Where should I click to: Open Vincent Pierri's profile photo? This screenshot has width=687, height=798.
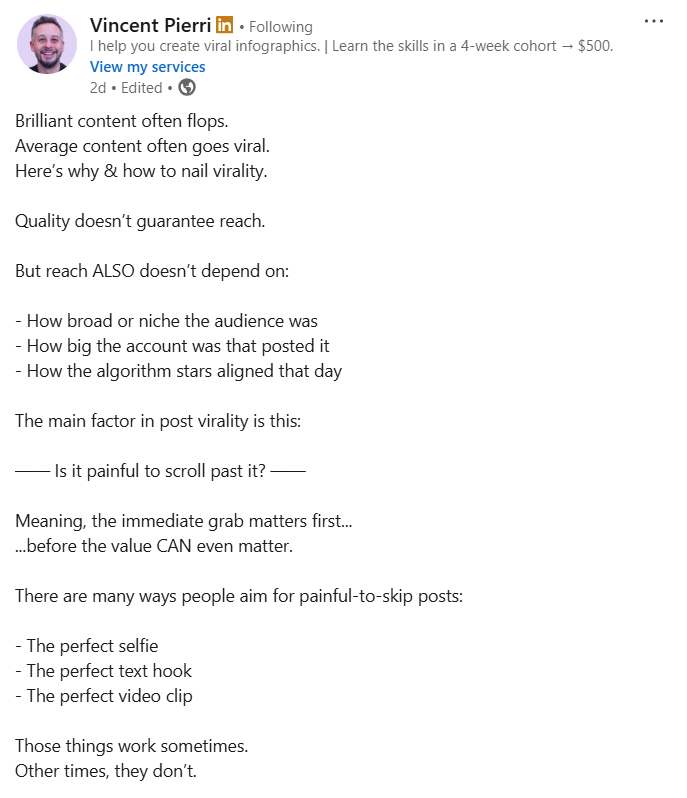(46, 44)
